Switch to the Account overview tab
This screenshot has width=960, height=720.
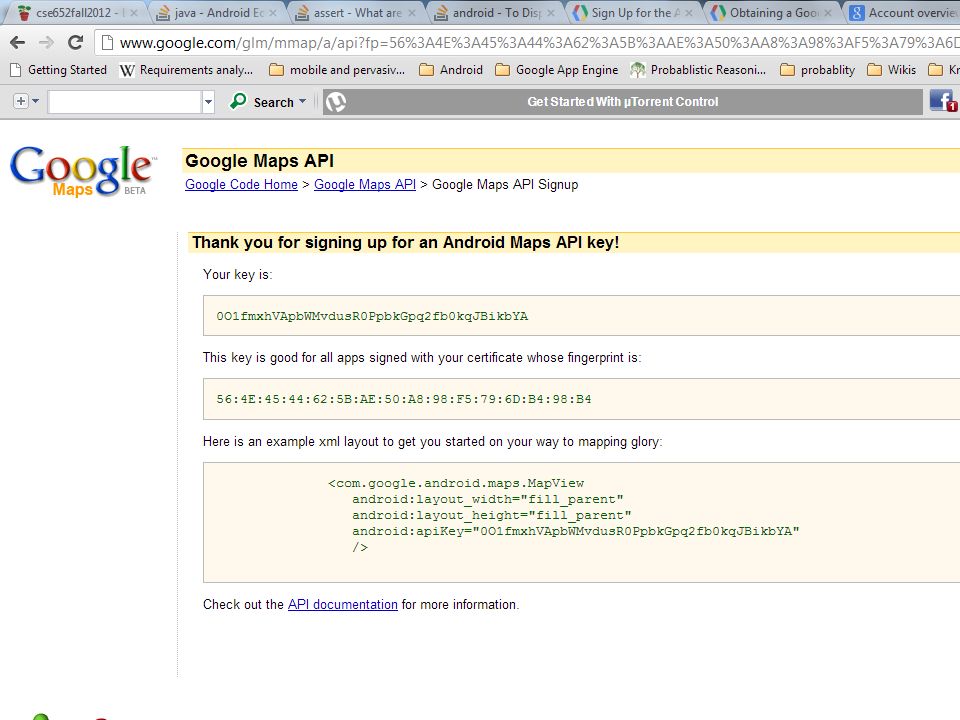(x=905, y=13)
